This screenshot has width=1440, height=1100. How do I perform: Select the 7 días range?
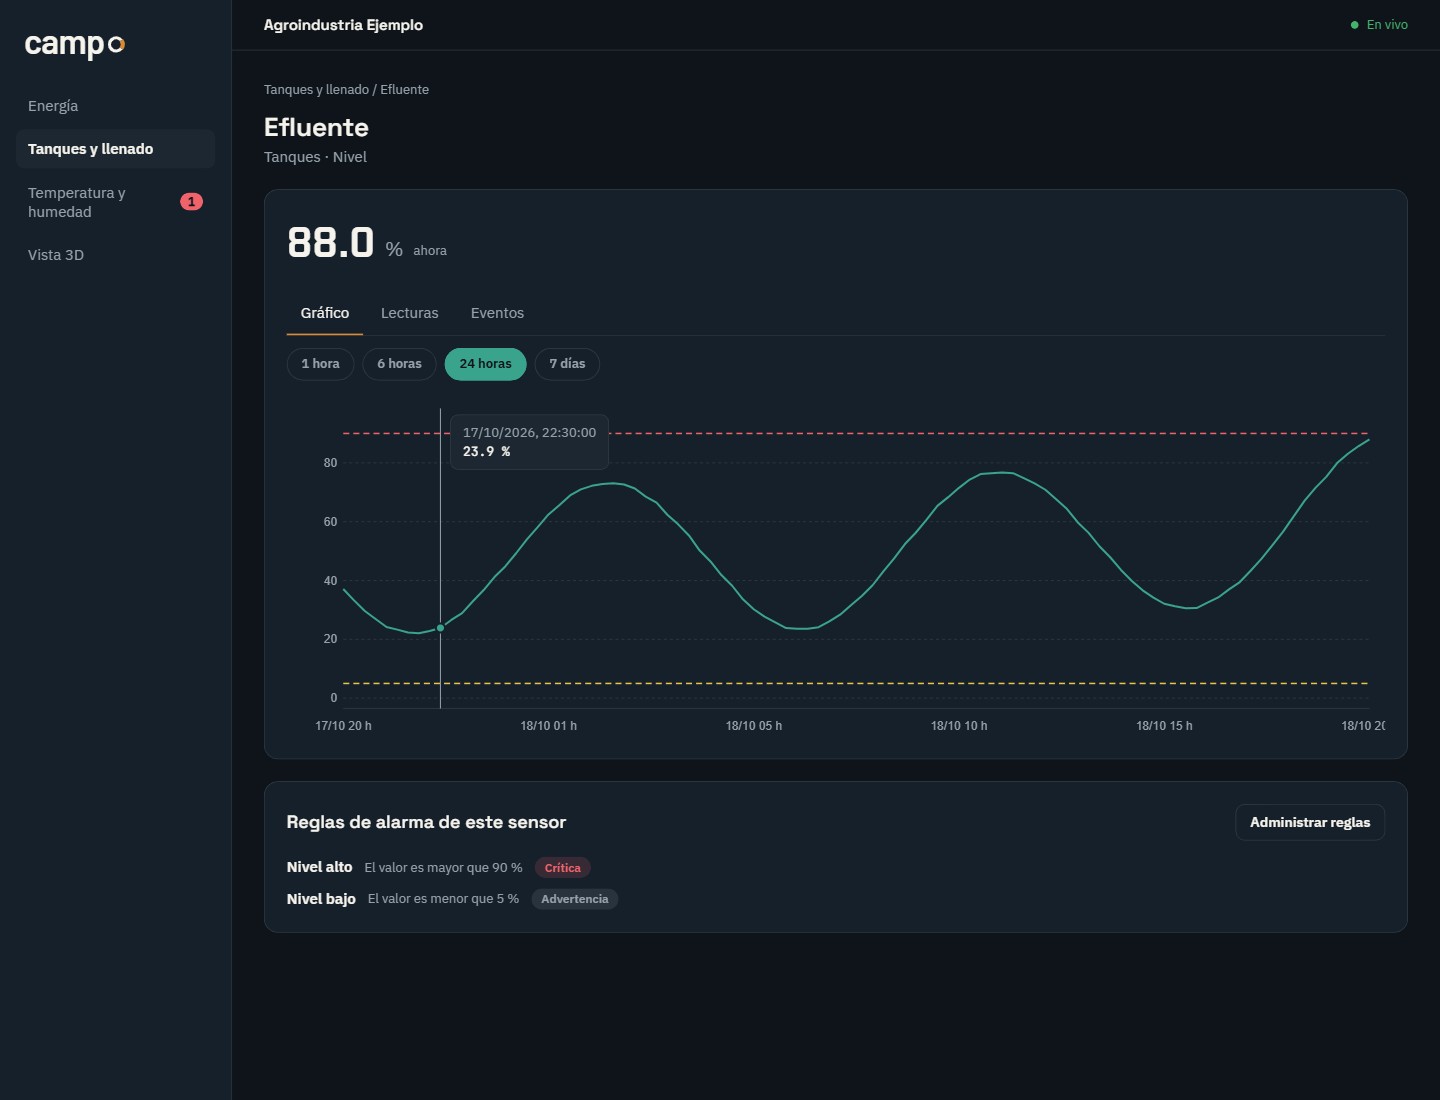(567, 364)
